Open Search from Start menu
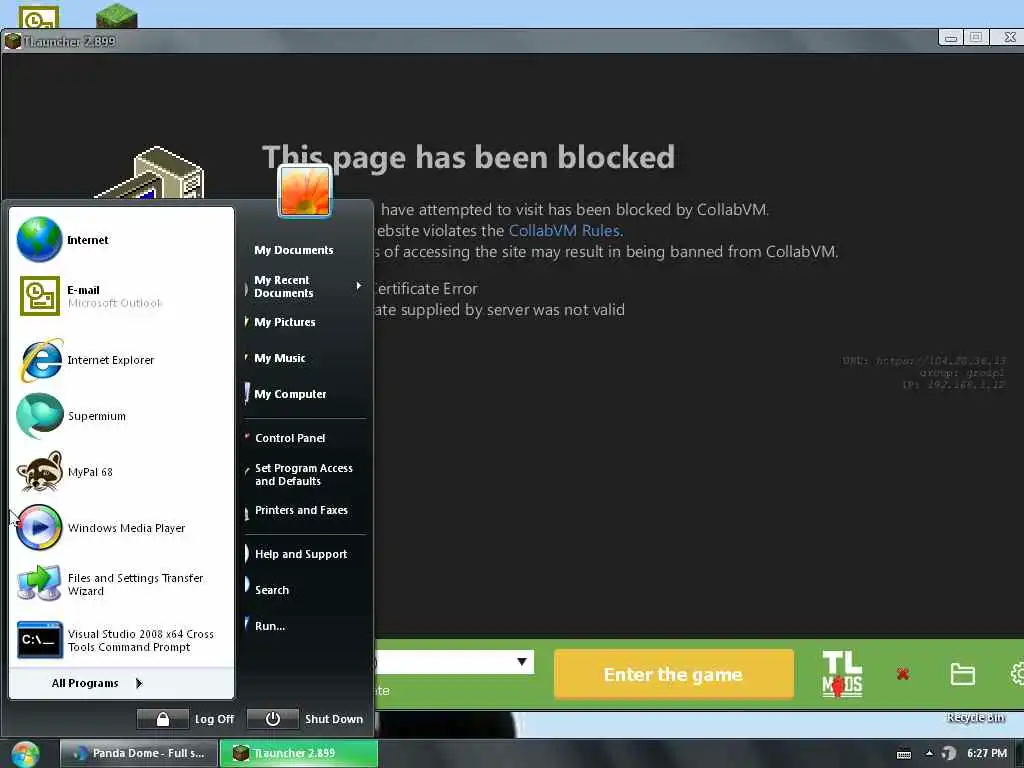This screenshot has height=768, width=1024. tap(304, 590)
